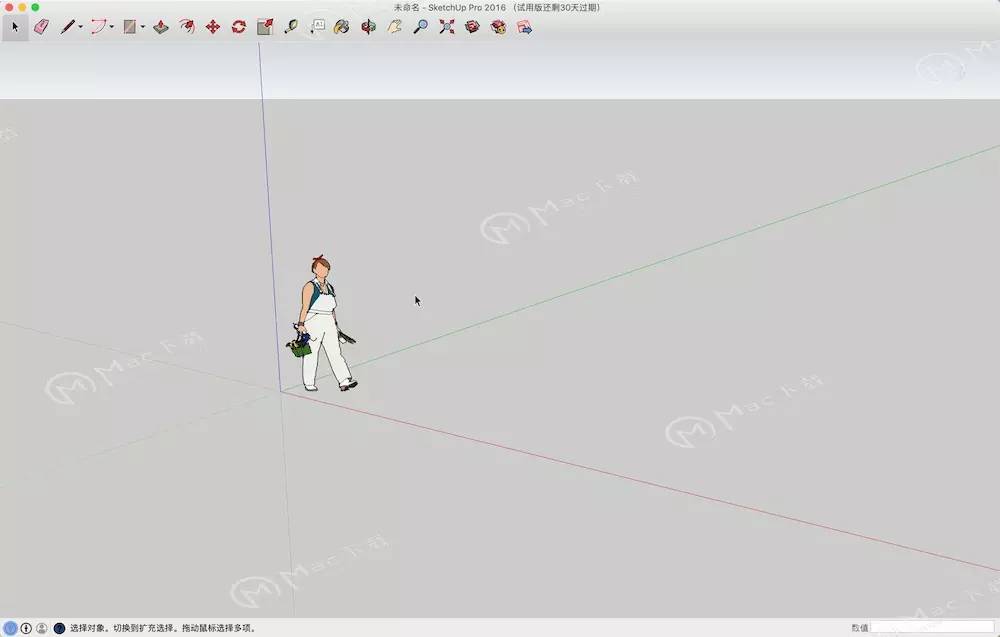Pick the Scale tool
This screenshot has width=1000, height=637.
[265, 27]
